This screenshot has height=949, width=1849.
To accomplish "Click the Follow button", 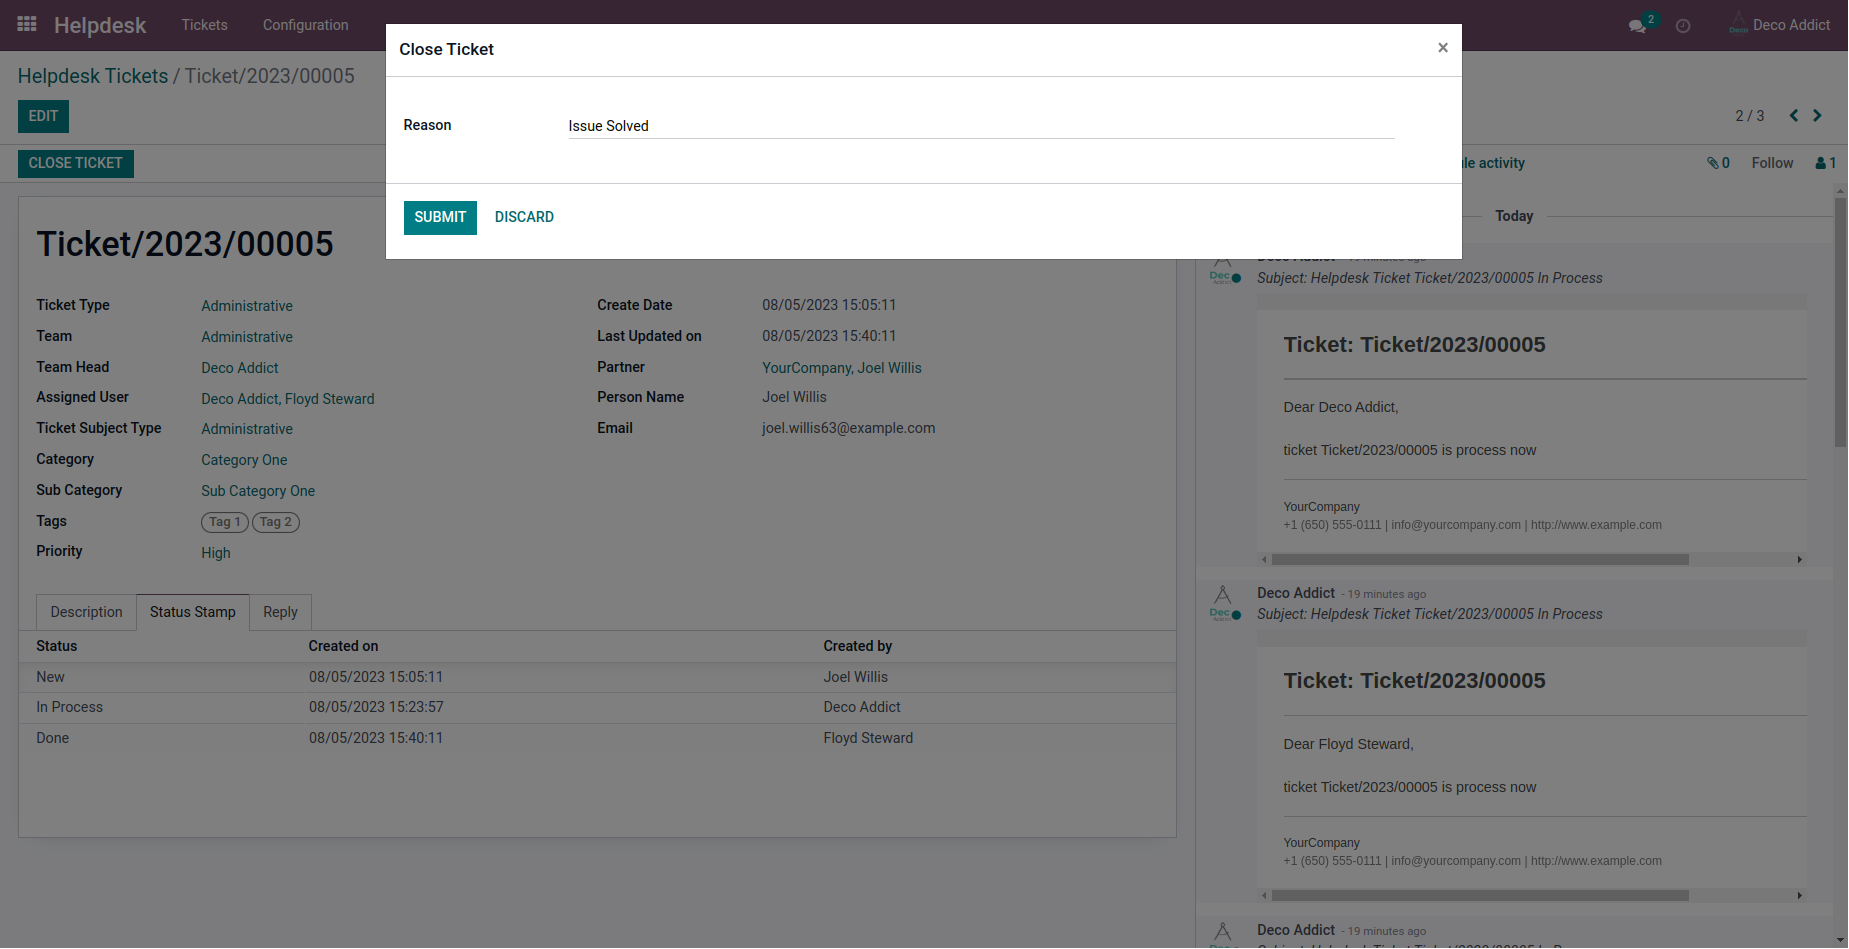I will coord(1772,163).
